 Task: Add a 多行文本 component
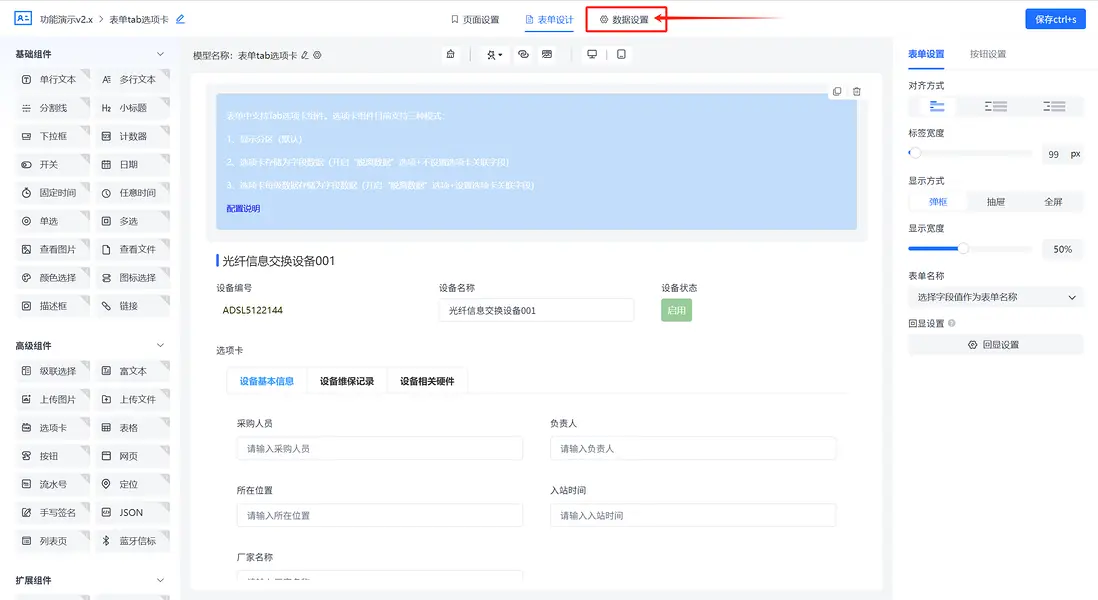(132, 80)
